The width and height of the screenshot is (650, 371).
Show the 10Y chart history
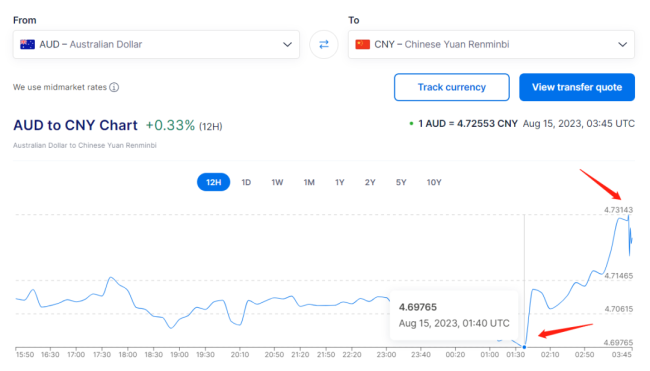[x=434, y=182]
